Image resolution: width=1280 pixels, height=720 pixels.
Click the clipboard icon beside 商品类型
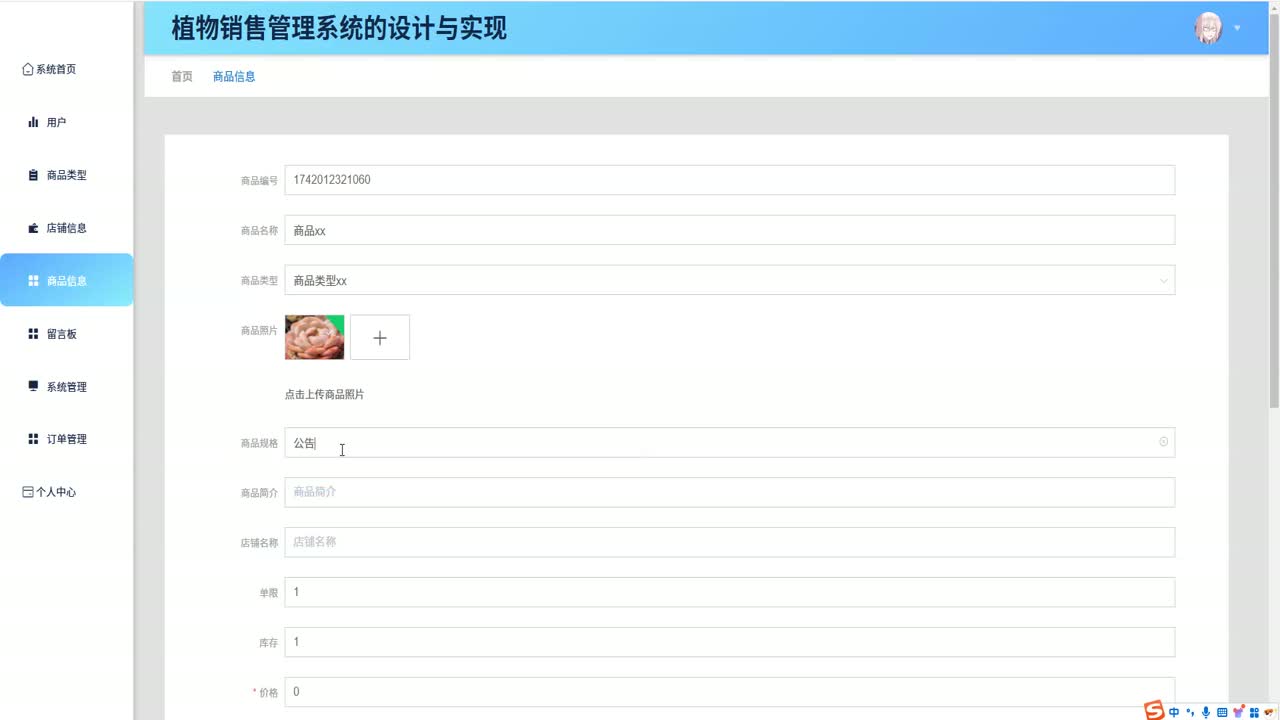(x=33, y=175)
